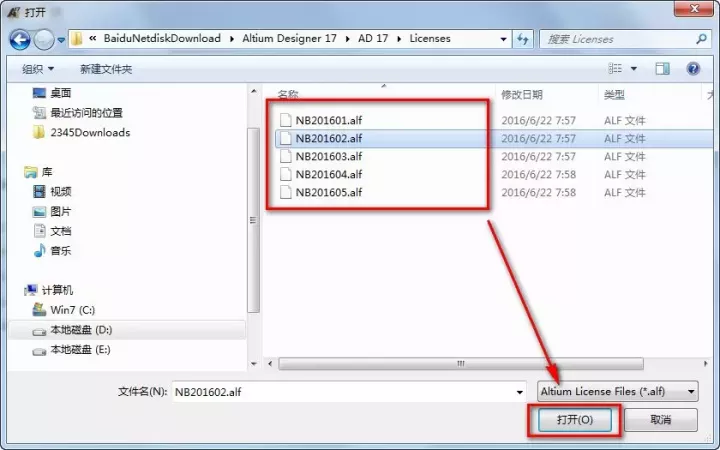Click the back navigation arrow button
The height and width of the screenshot is (450, 720).
[20, 39]
